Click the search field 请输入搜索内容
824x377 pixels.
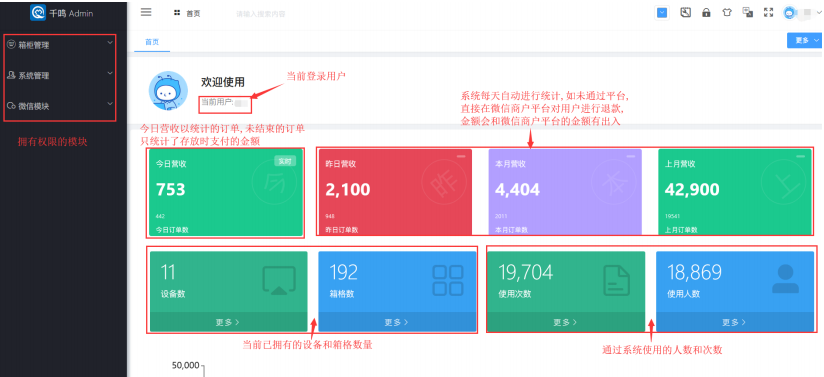pos(261,14)
